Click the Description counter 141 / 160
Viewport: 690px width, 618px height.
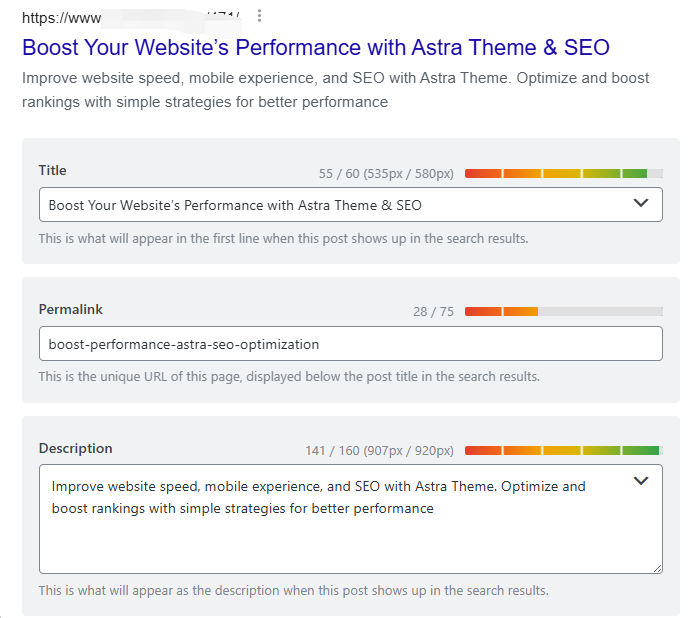point(379,451)
